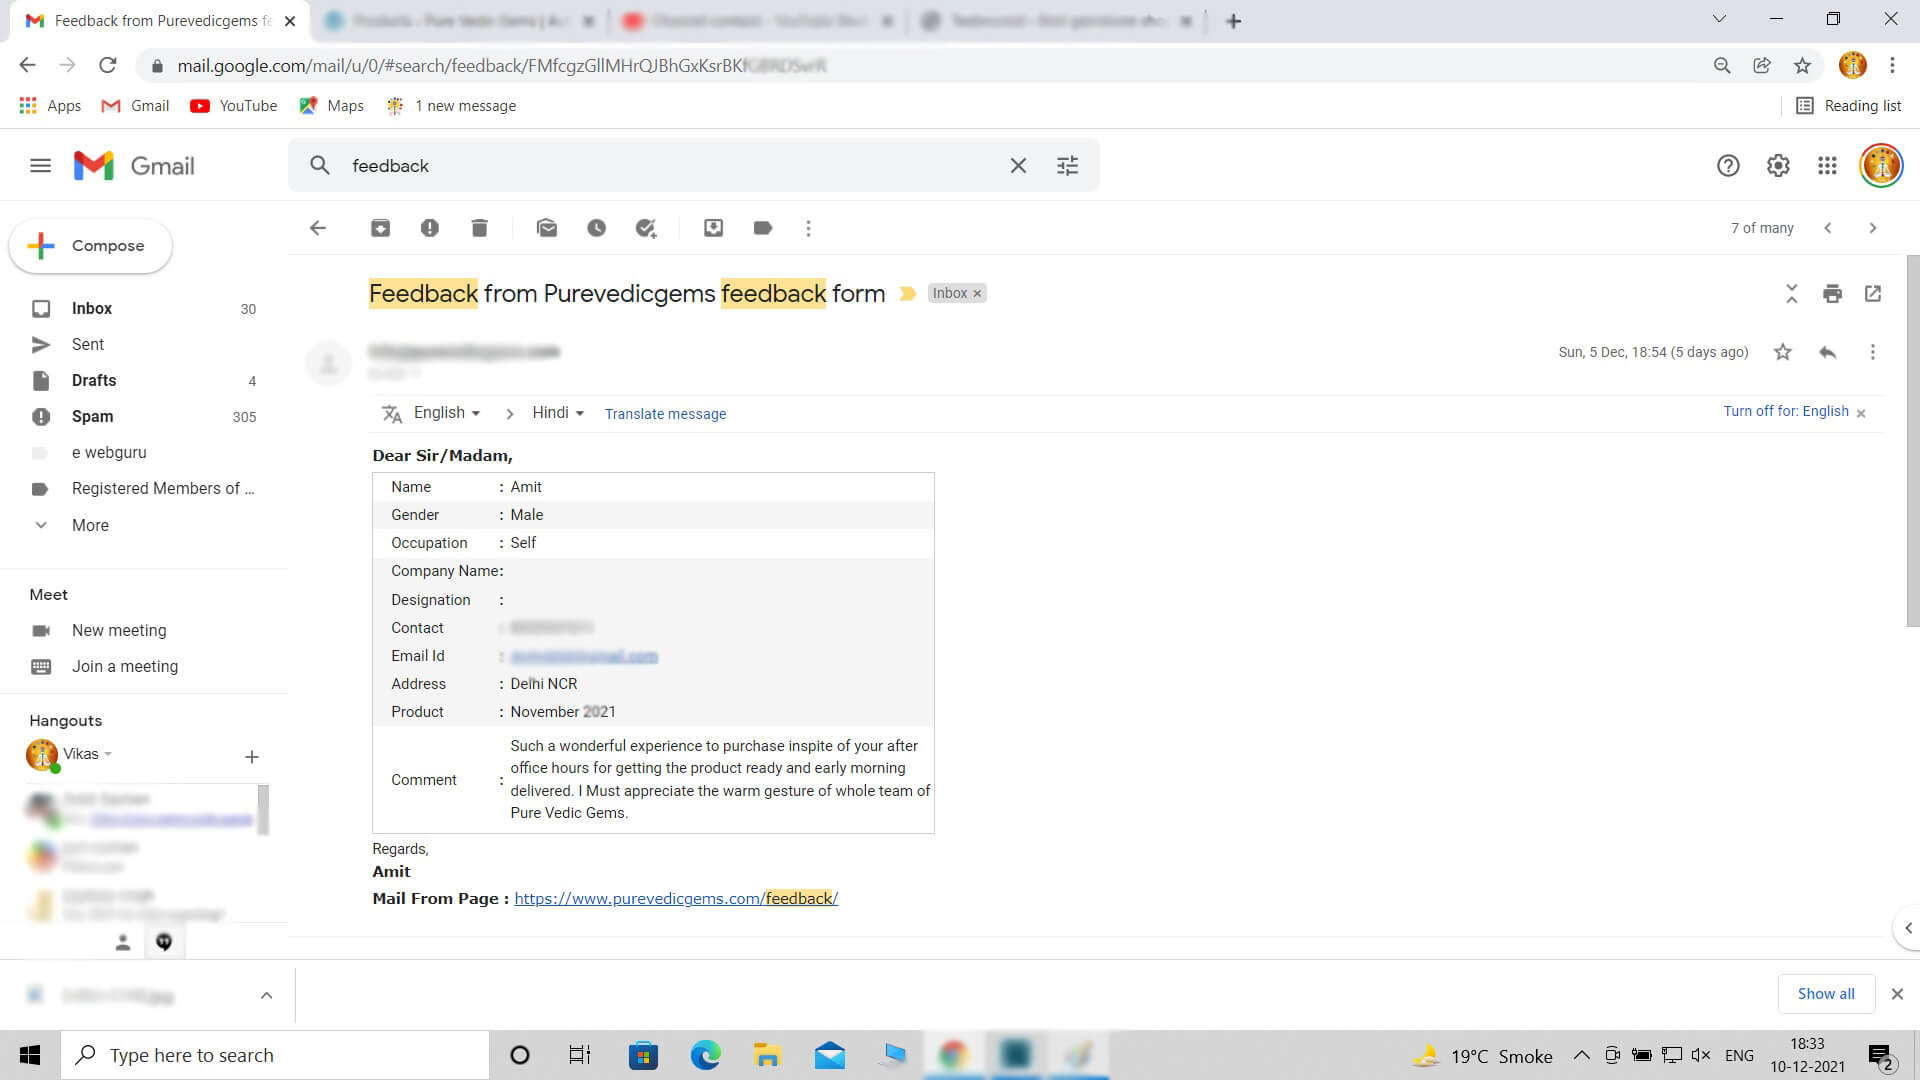Switch to Hangouts contacts tab
The height and width of the screenshot is (1080, 1920).
coord(123,942)
